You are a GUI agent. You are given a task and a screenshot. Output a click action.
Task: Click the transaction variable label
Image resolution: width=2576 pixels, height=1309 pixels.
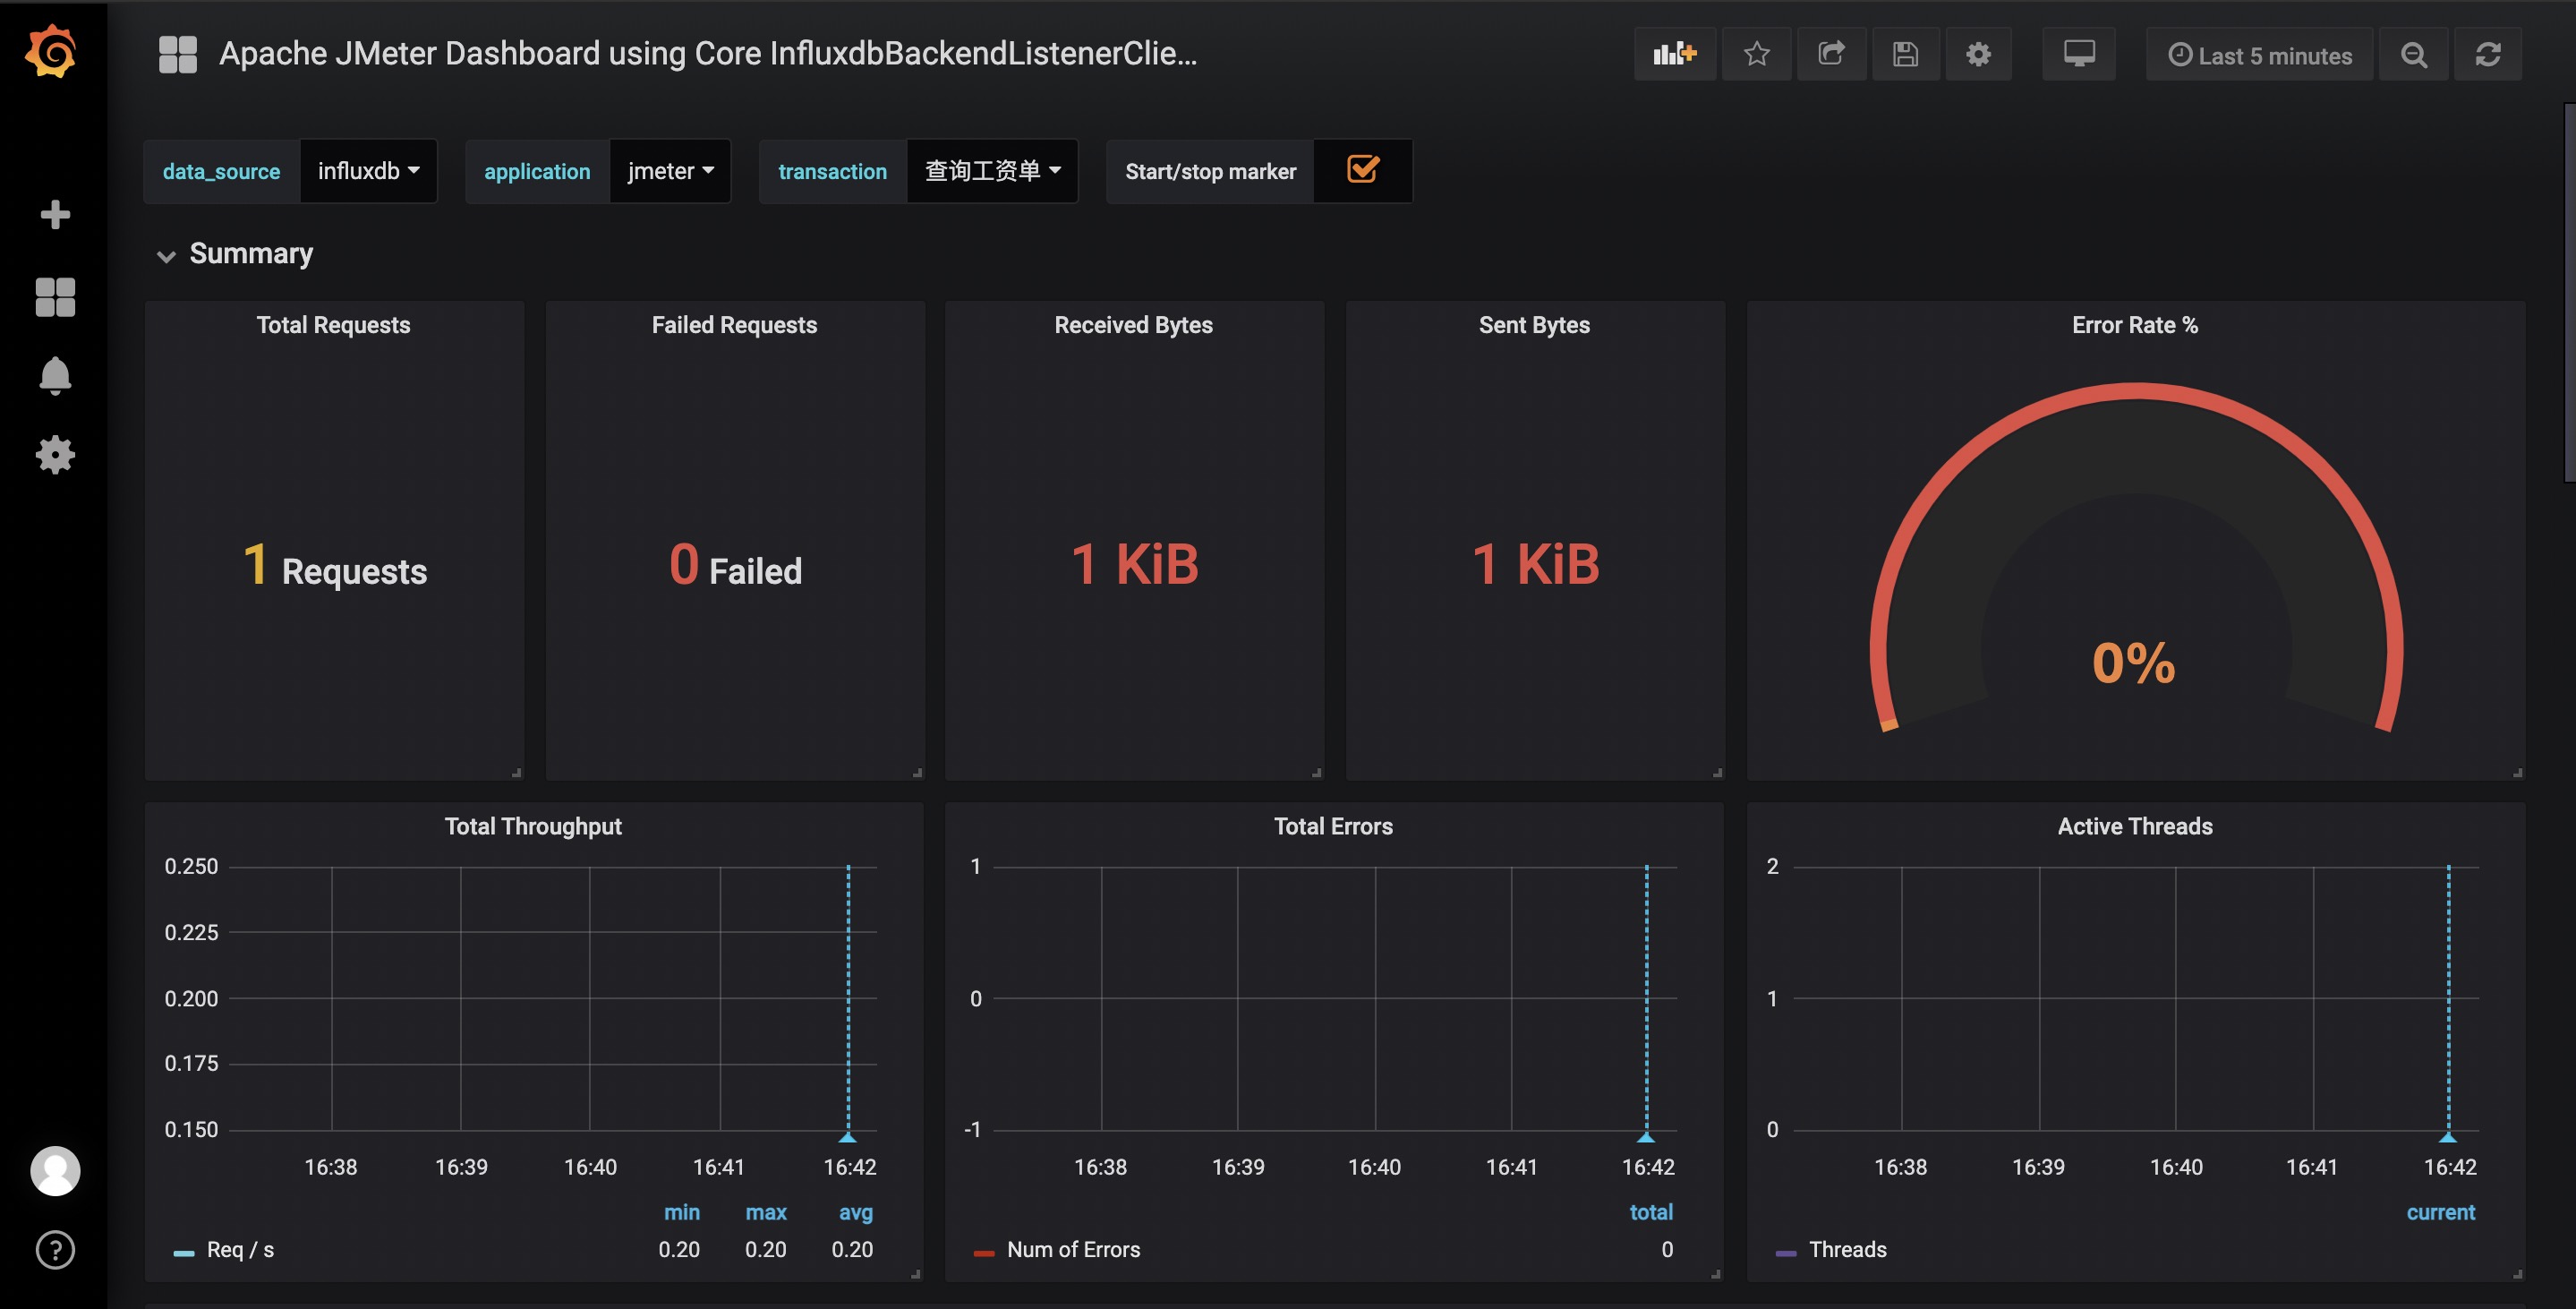click(832, 171)
